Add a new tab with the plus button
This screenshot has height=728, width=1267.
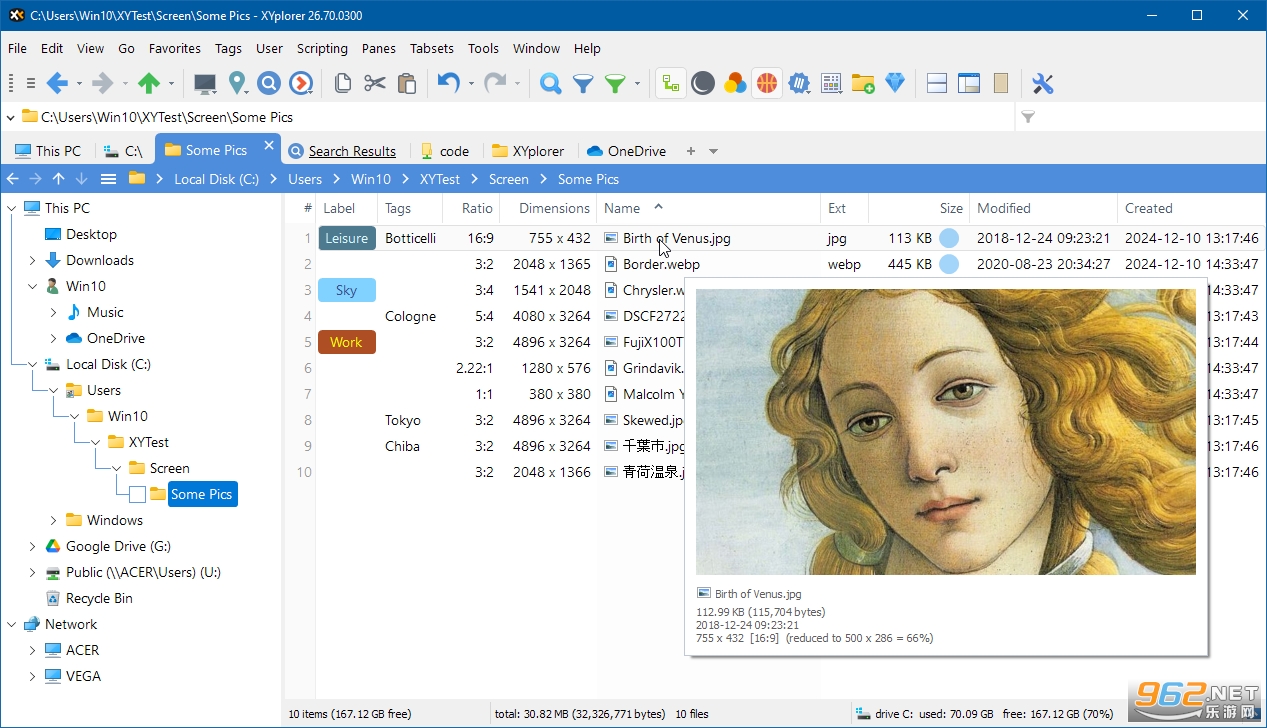click(x=690, y=151)
